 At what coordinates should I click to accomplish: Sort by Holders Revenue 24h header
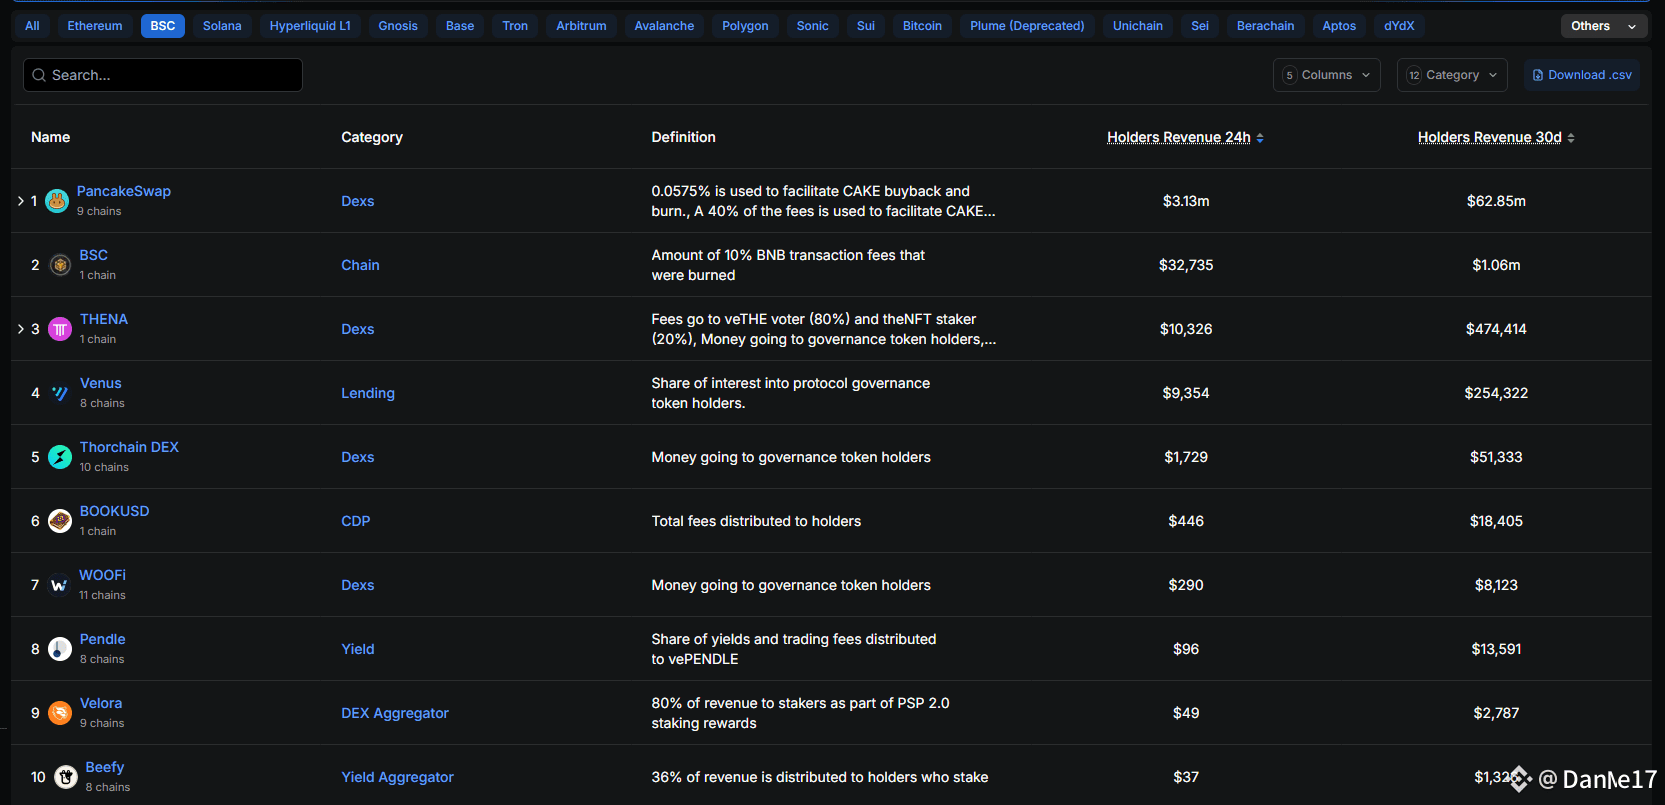point(1179,137)
